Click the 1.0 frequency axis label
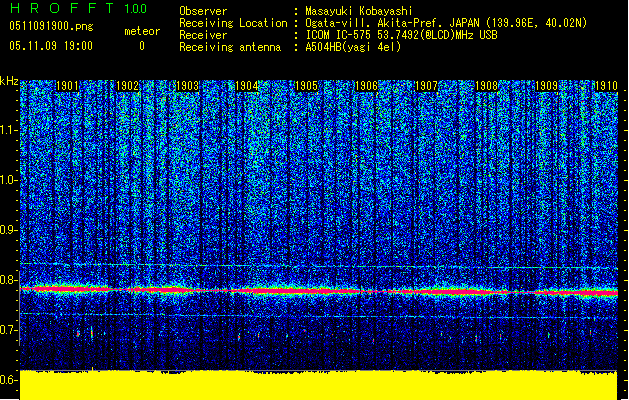Viewport: 629px width, 400px height. pyautogui.click(x=9, y=180)
